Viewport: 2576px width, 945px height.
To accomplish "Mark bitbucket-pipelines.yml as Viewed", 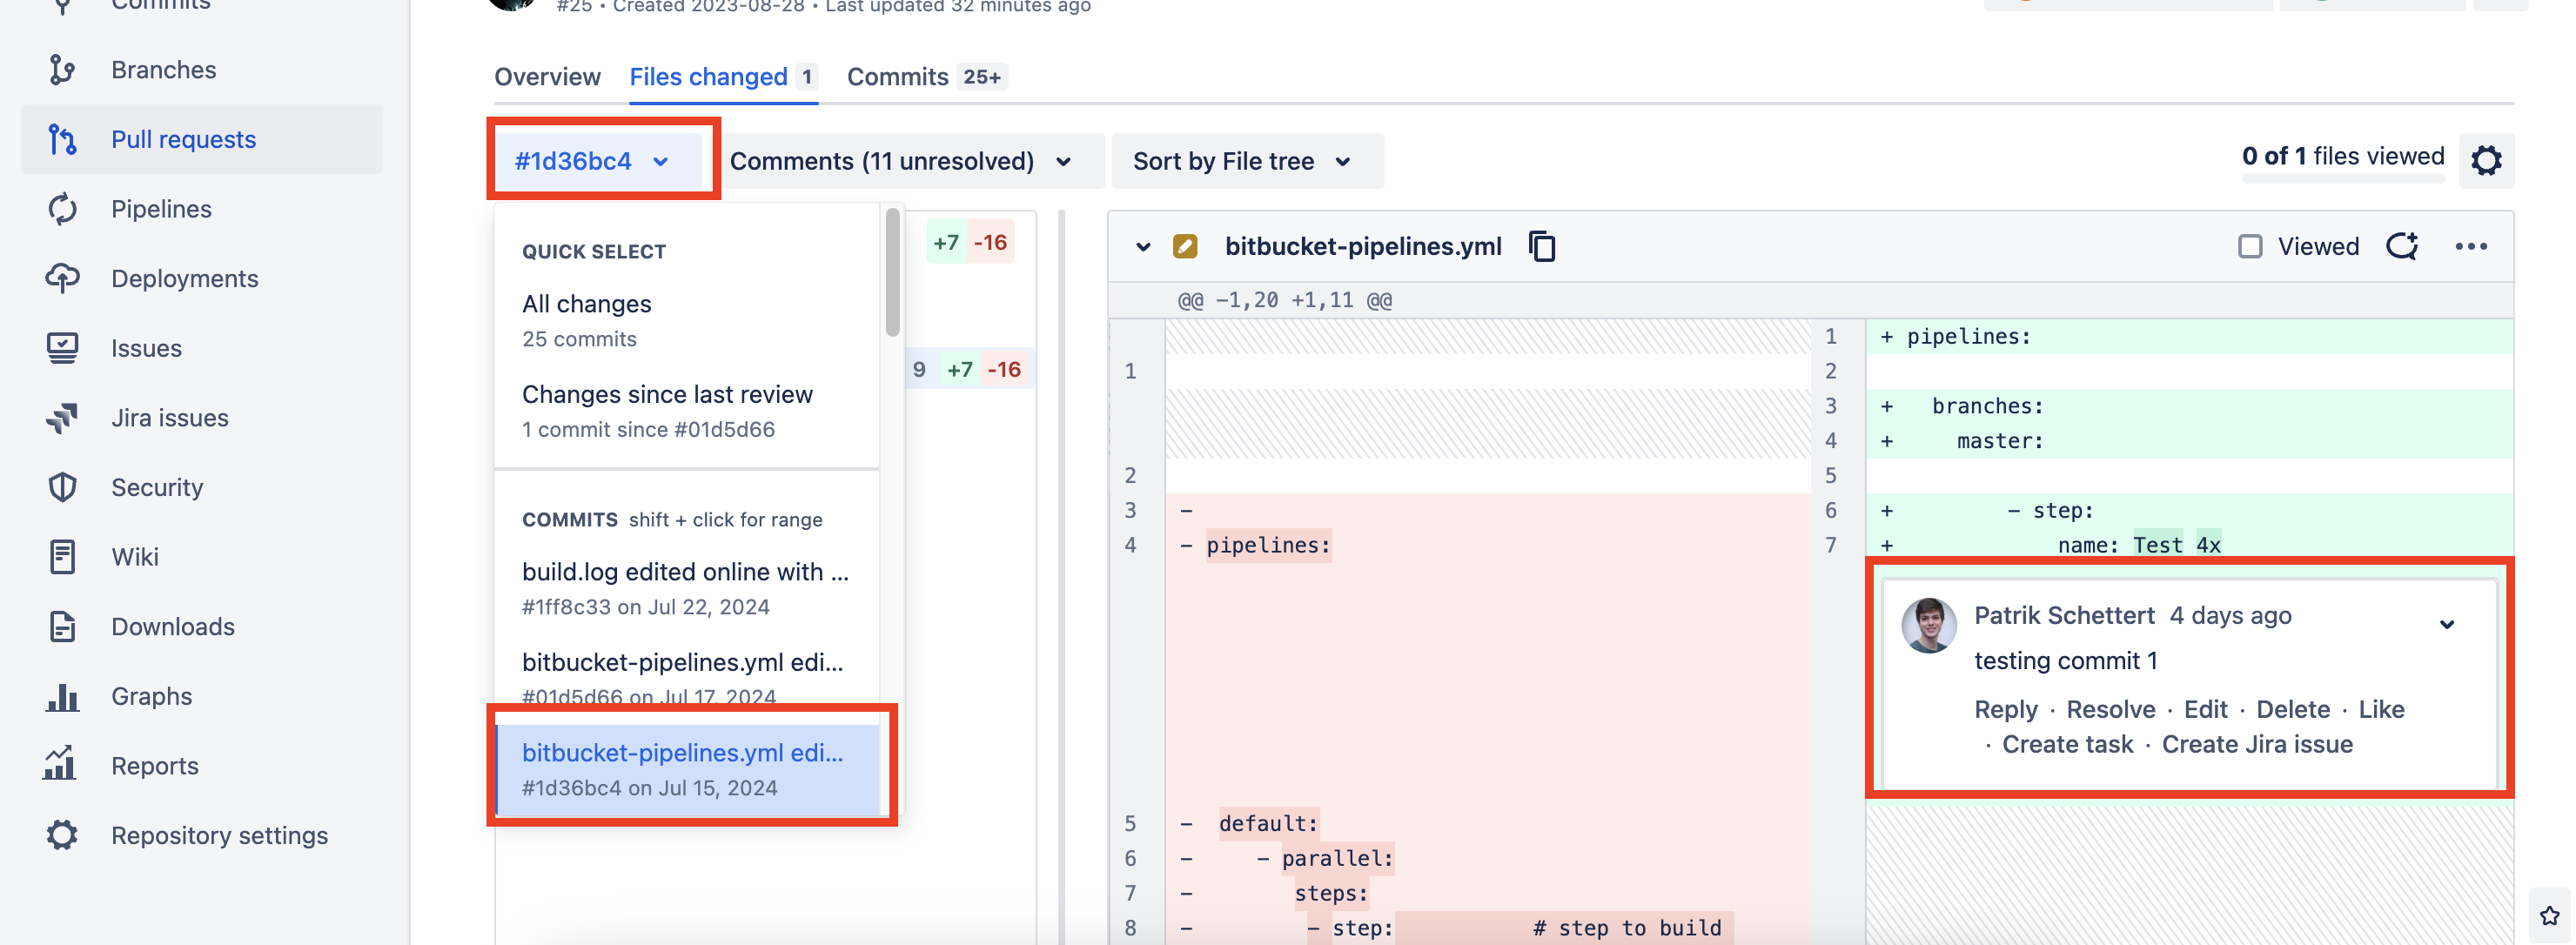I will point(2250,246).
